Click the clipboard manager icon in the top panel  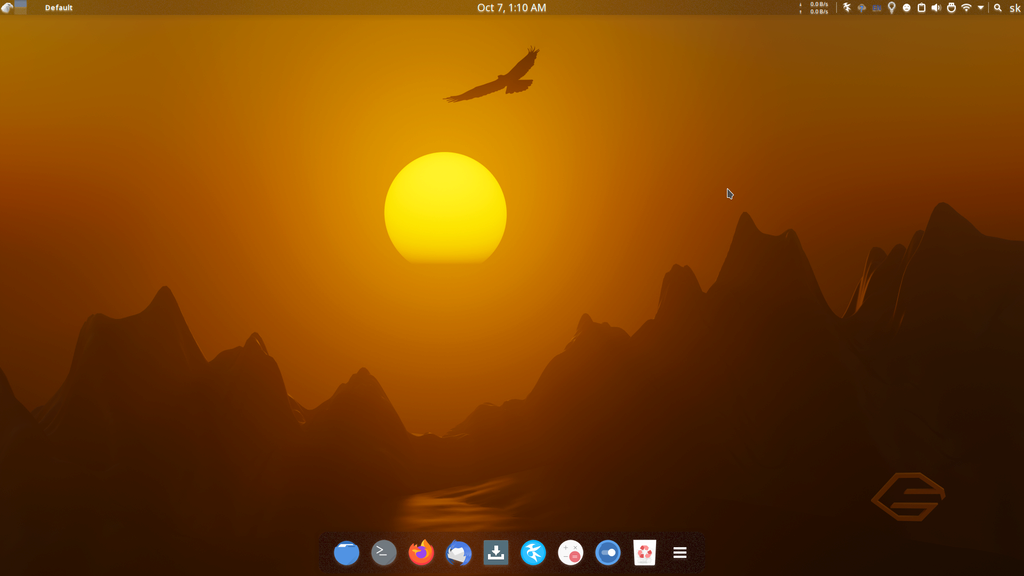coord(921,8)
